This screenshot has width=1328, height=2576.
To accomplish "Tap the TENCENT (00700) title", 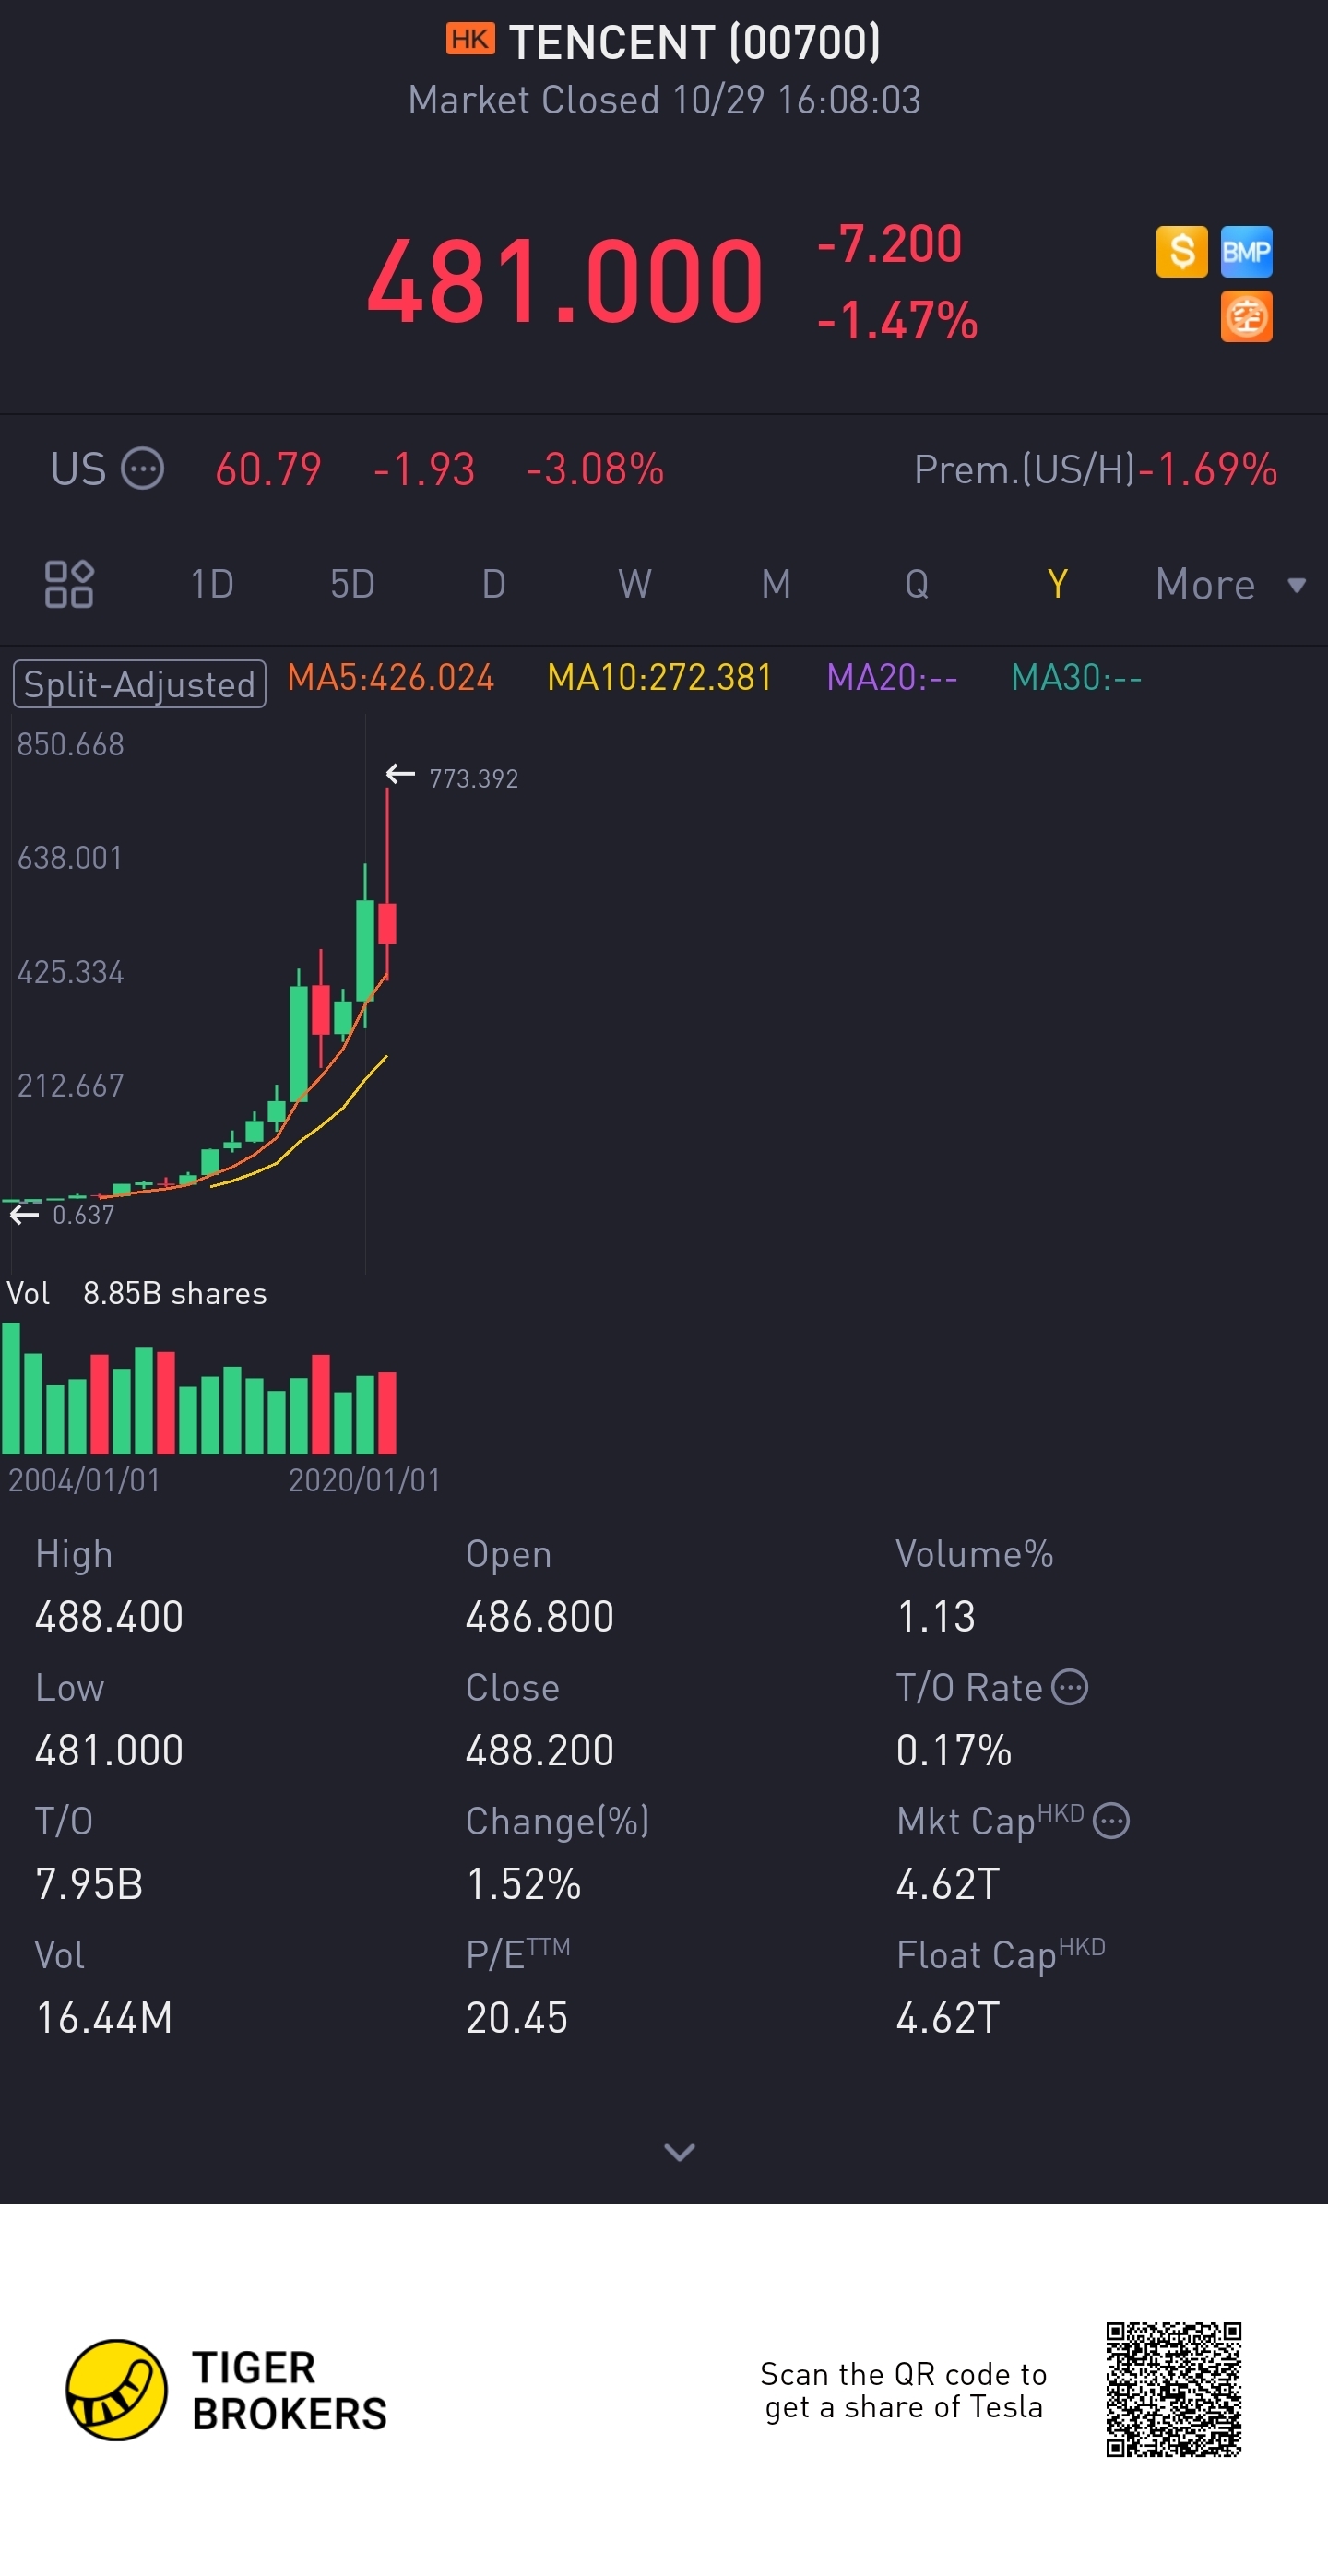I will click(695, 42).
